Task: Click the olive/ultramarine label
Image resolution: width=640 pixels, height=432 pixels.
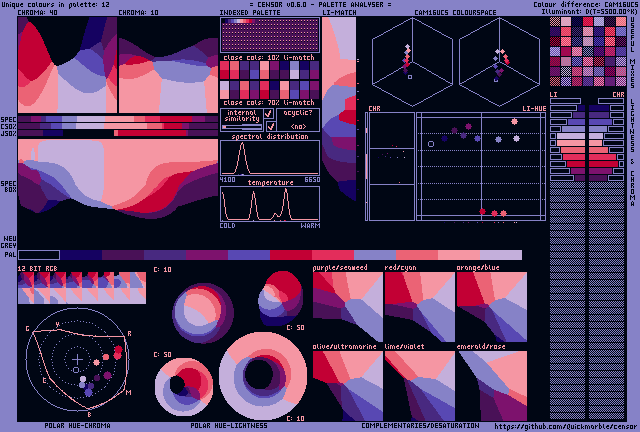Action: pos(344,346)
